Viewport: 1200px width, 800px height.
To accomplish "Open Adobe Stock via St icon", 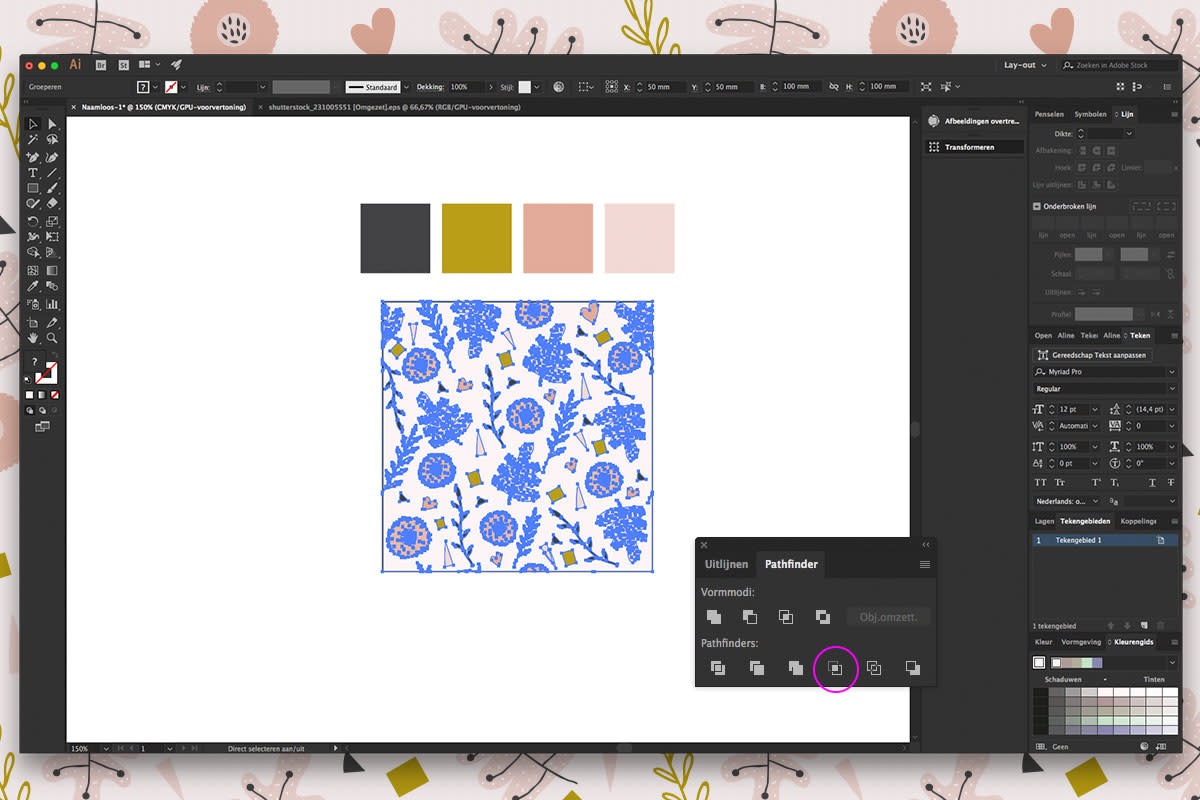I will point(124,64).
